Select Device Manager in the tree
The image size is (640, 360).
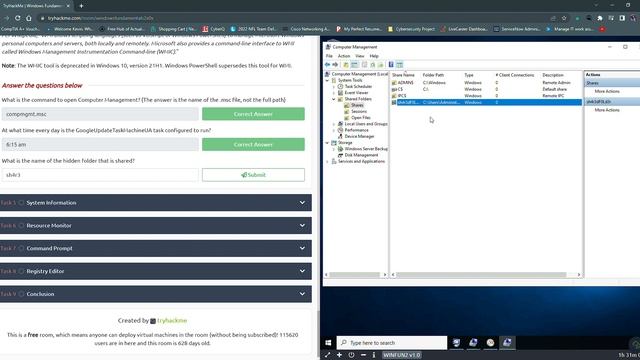click(359, 136)
